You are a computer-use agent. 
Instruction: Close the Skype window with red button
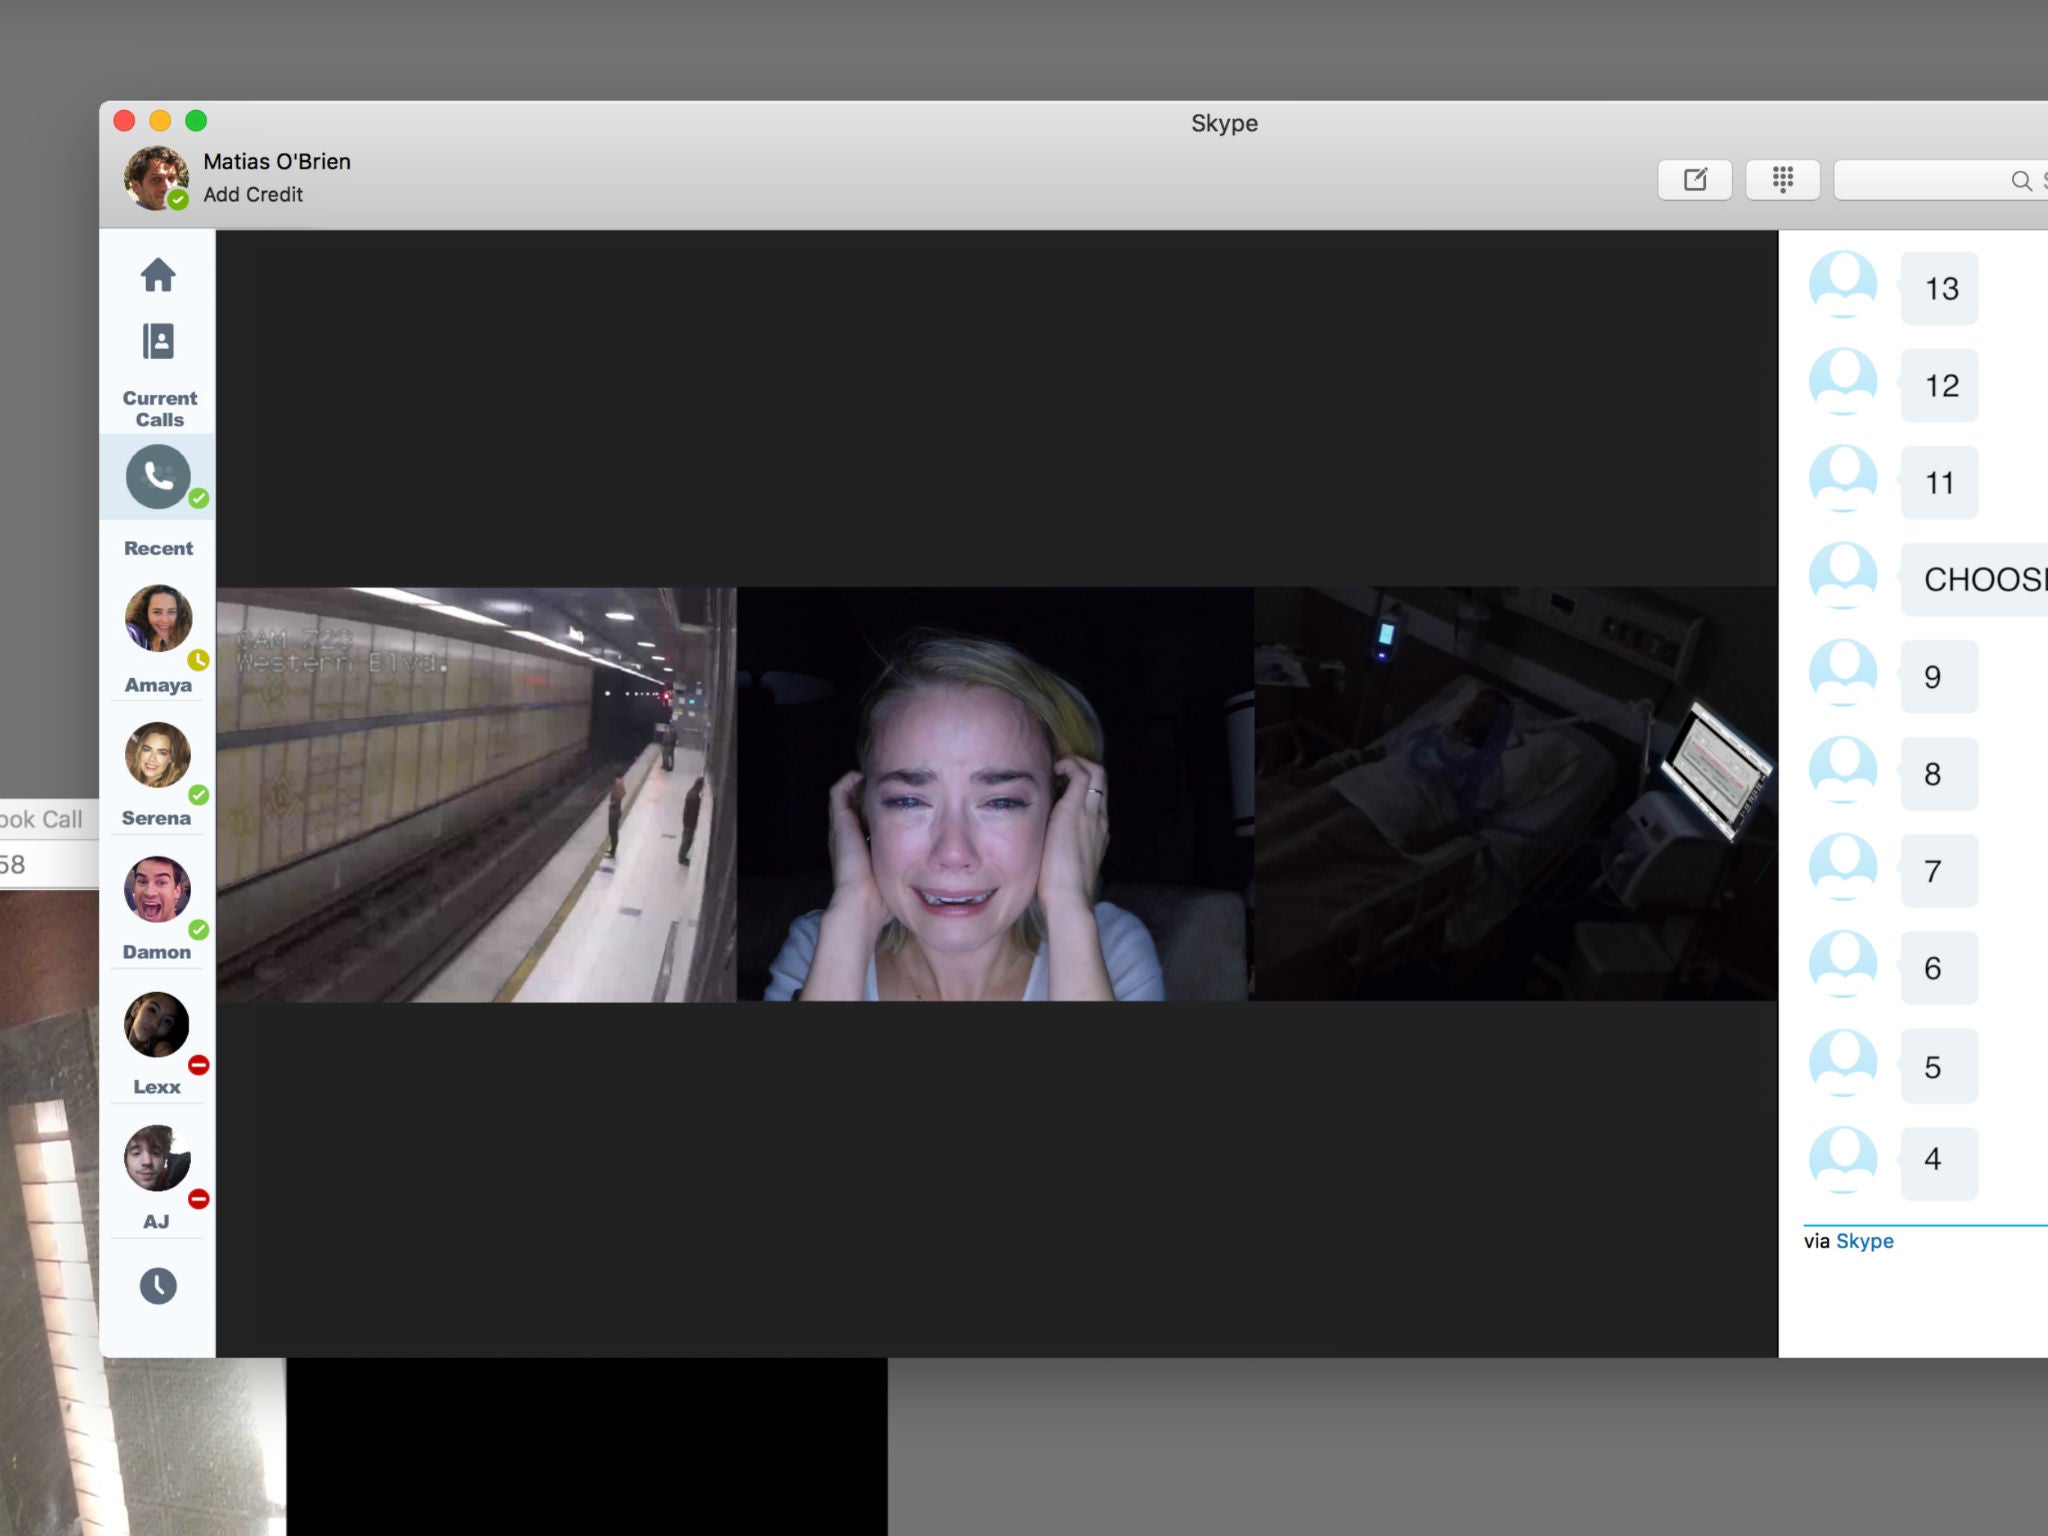pos(124,121)
